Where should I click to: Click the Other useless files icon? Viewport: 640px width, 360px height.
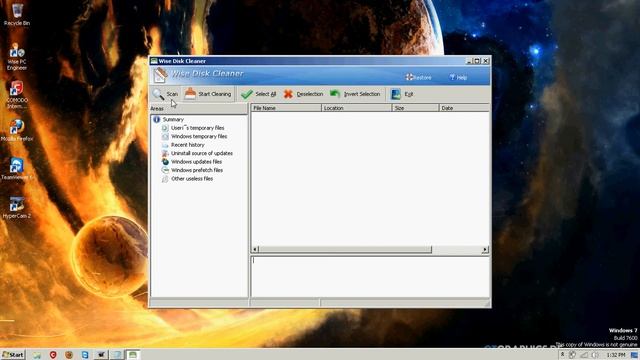tap(165, 179)
